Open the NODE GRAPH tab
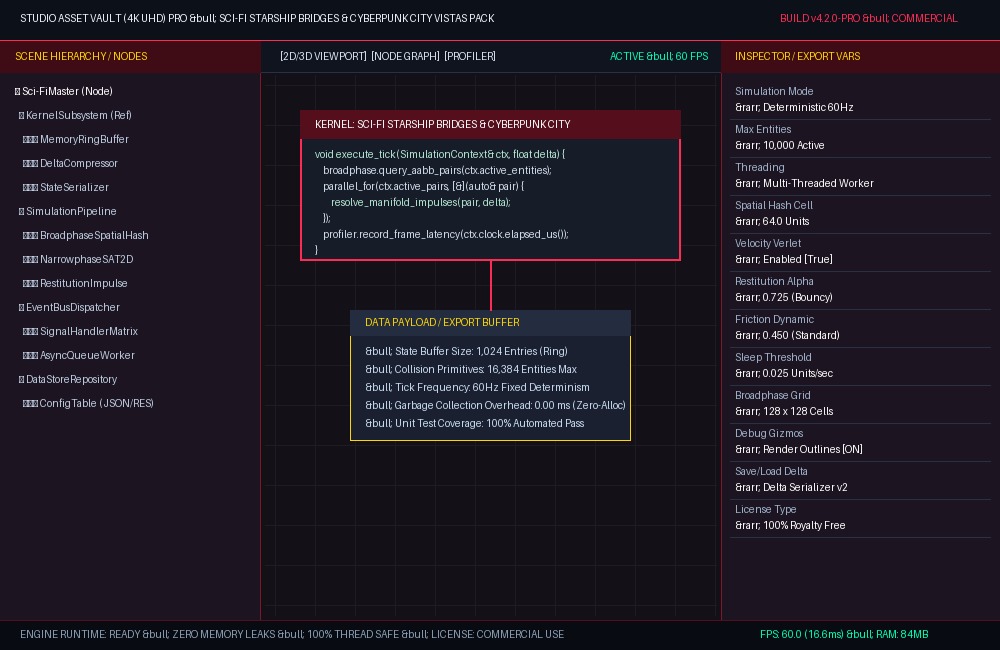 [x=406, y=56]
